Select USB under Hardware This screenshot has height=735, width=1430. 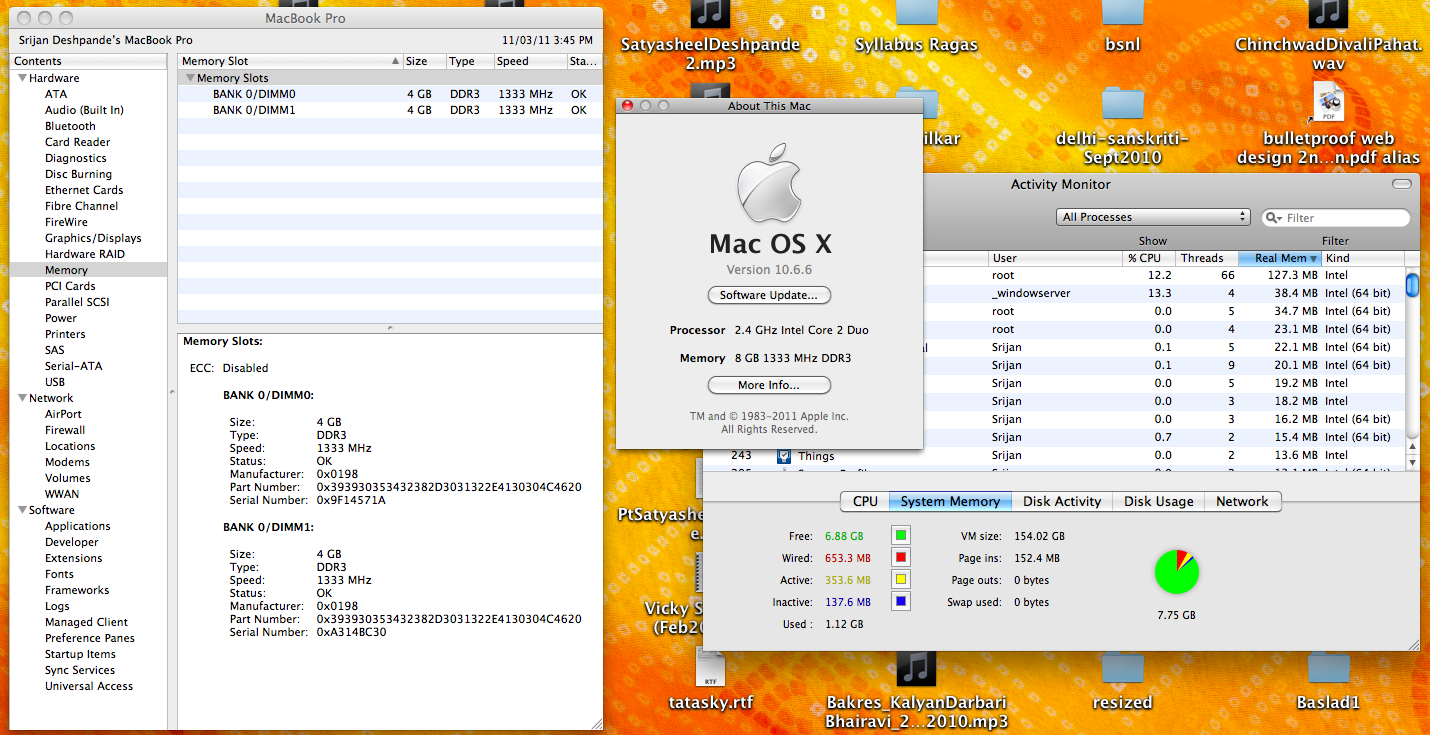click(x=55, y=382)
